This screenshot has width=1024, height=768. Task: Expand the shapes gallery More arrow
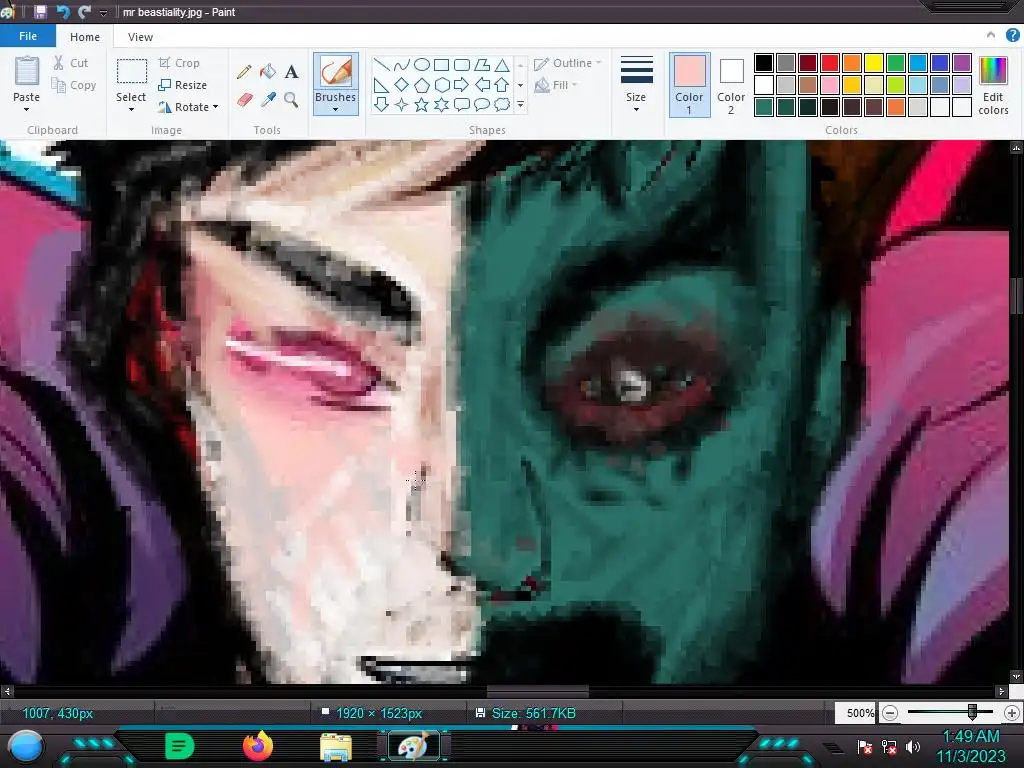click(520, 104)
